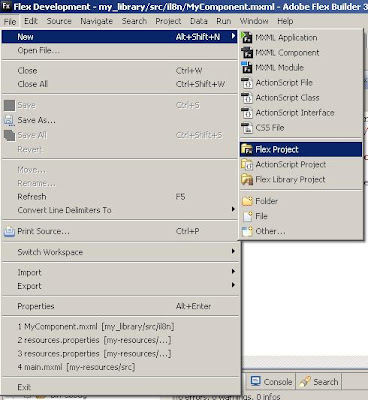Open the Window menu
The width and height of the screenshot is (368, 400).
pos(254,21)
